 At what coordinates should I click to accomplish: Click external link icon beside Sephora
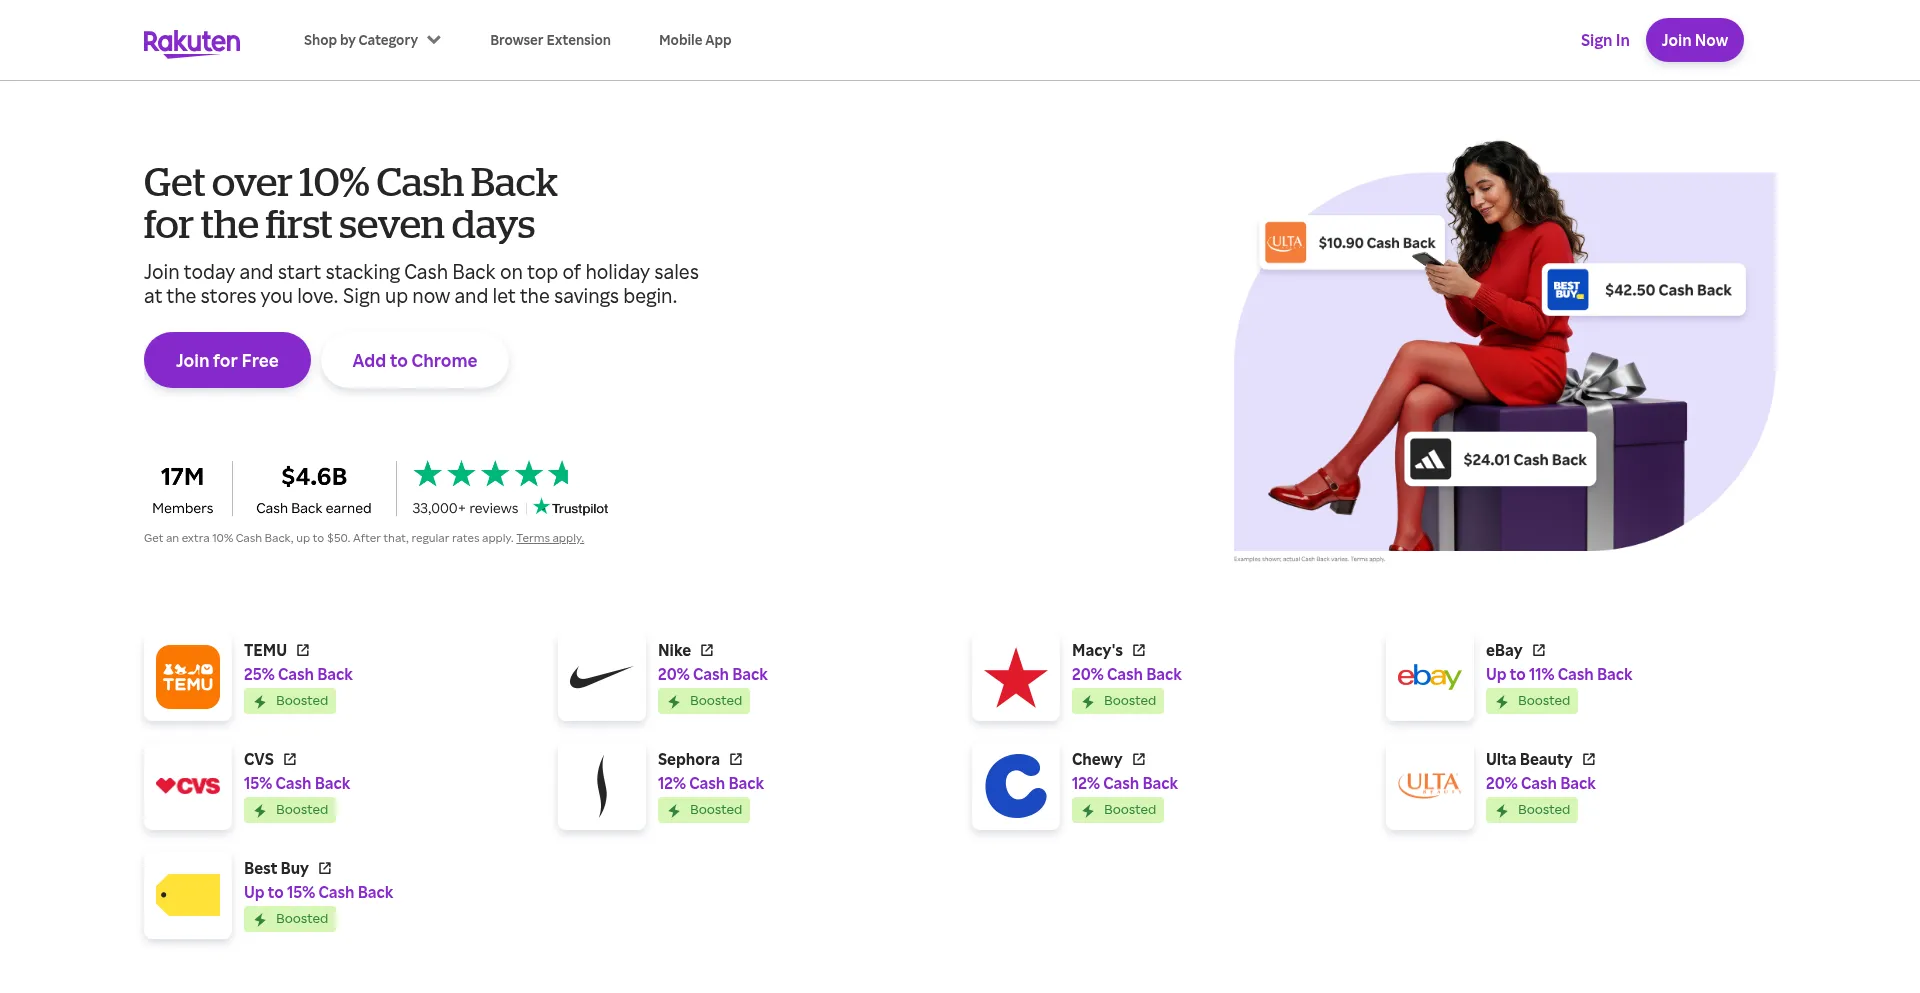[736, 759]
